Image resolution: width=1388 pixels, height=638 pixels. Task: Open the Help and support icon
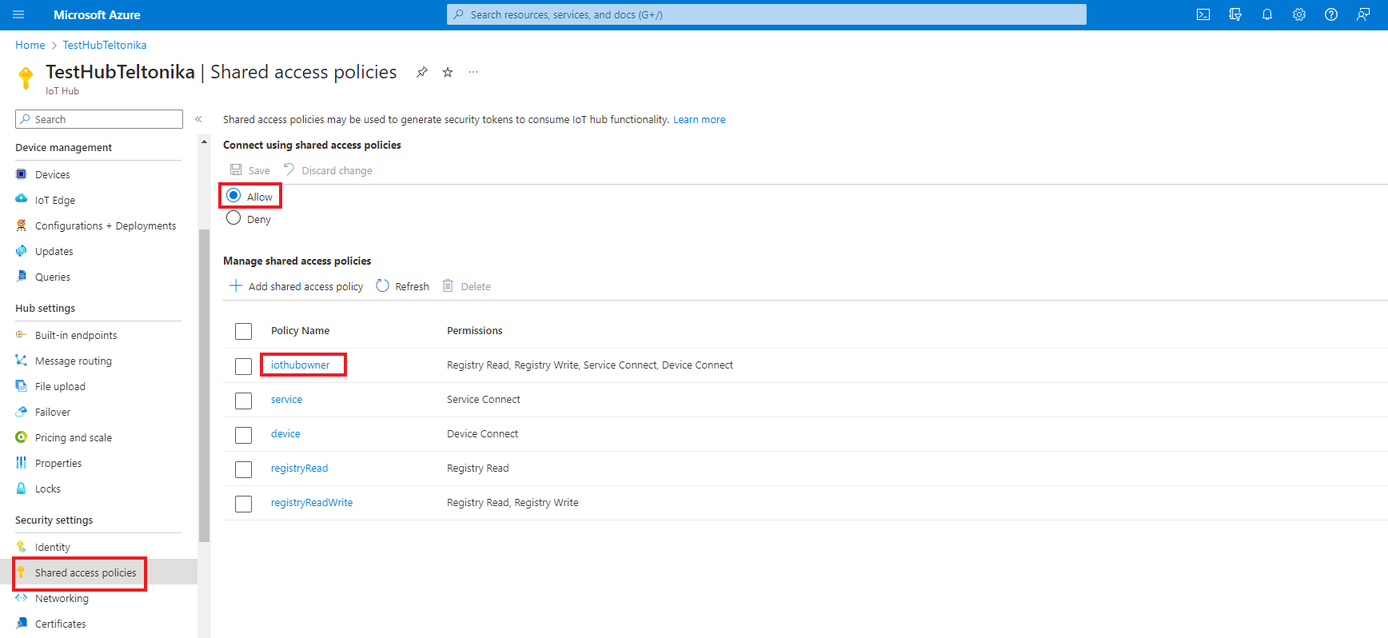1330,14
